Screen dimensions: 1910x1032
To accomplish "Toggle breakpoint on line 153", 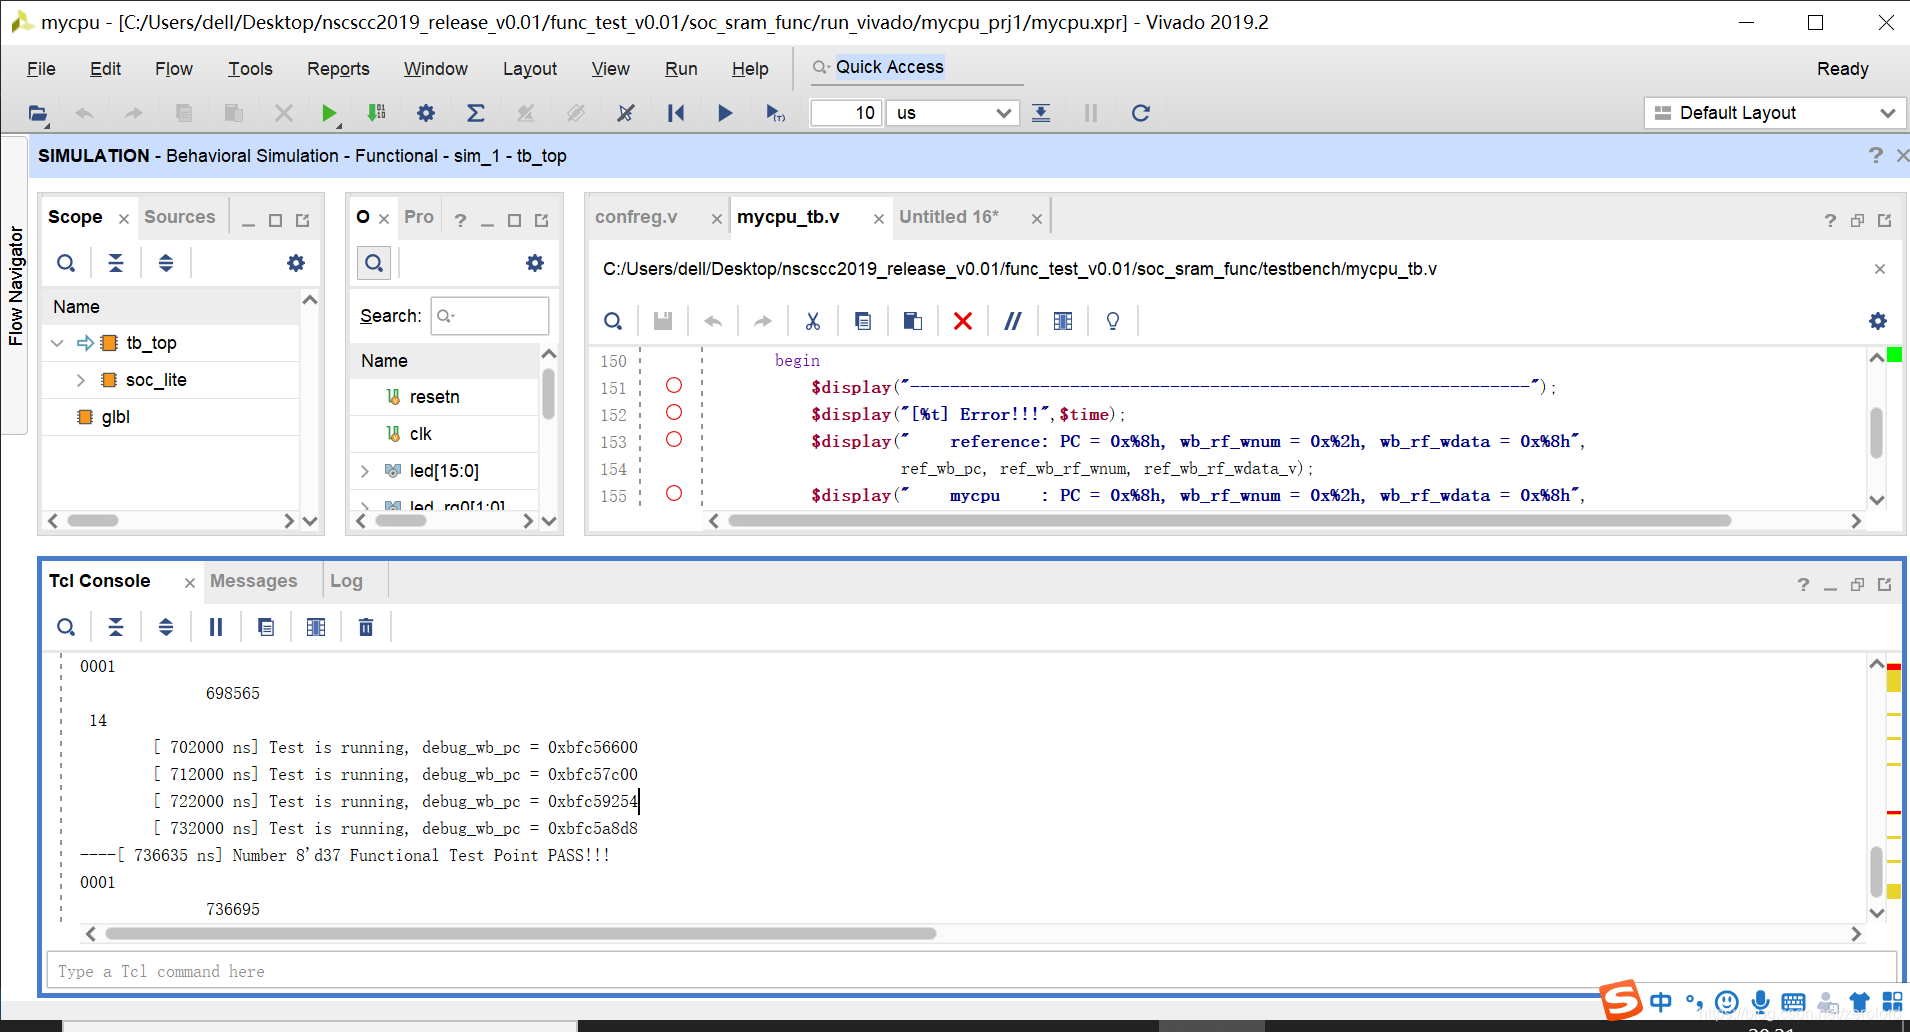I will [x=674, y=440].
